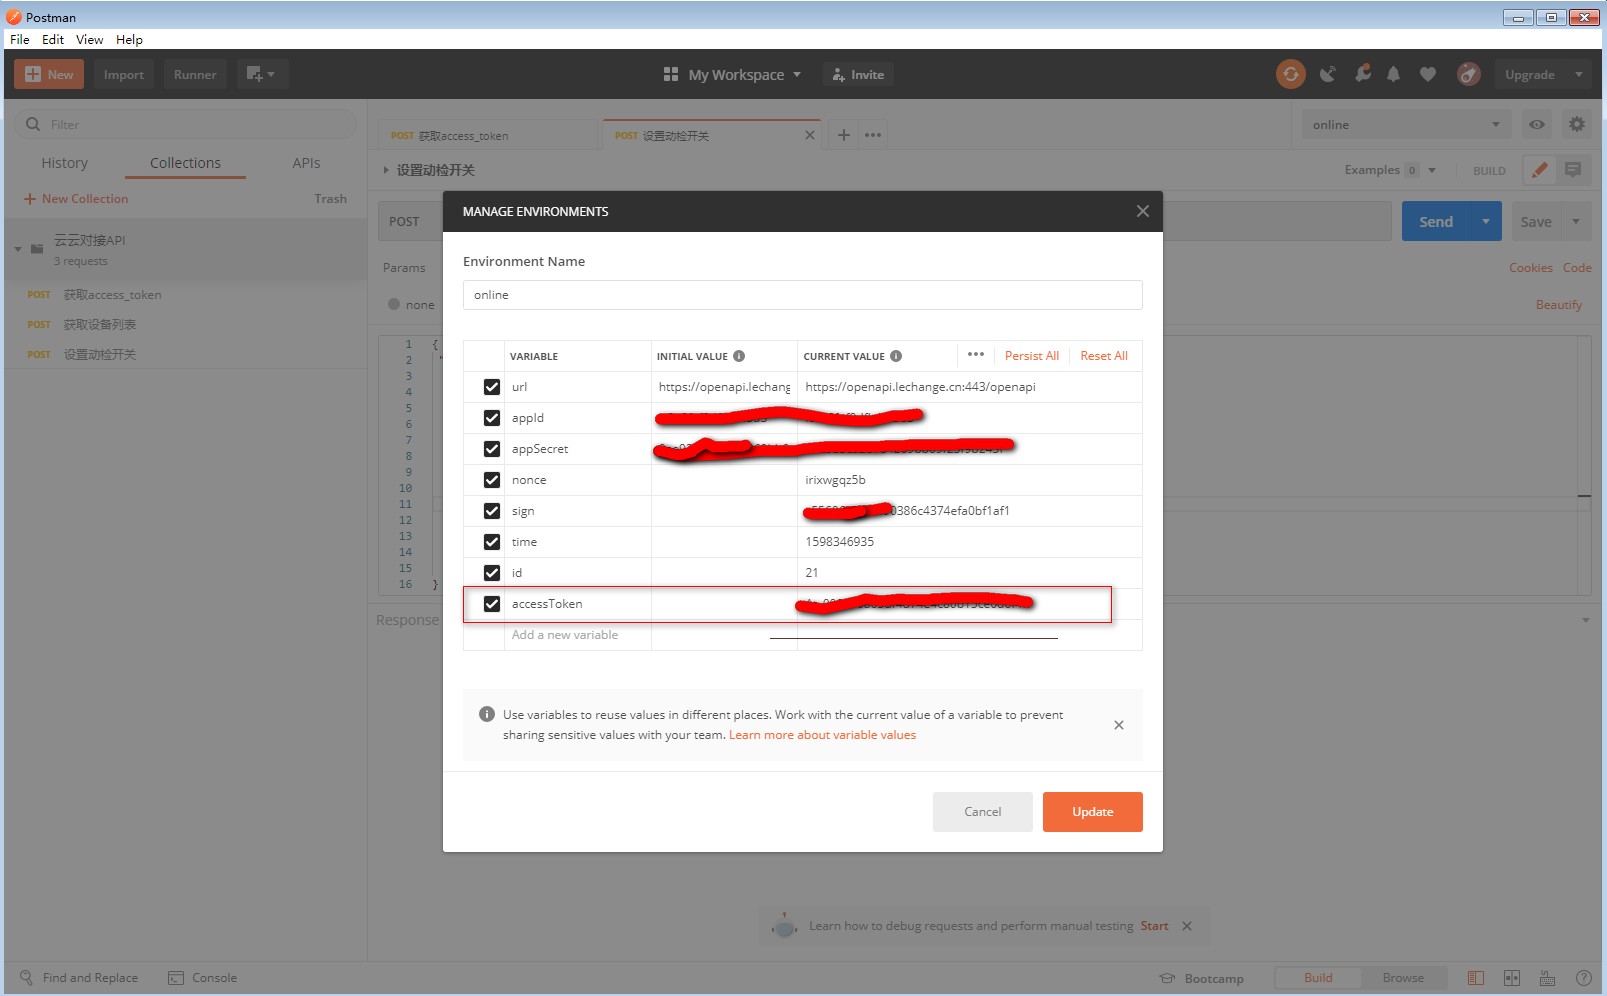Screen dimensions: 1607x996
Task: Uncheck the url variable checkbox
Action: click(491, 387)
